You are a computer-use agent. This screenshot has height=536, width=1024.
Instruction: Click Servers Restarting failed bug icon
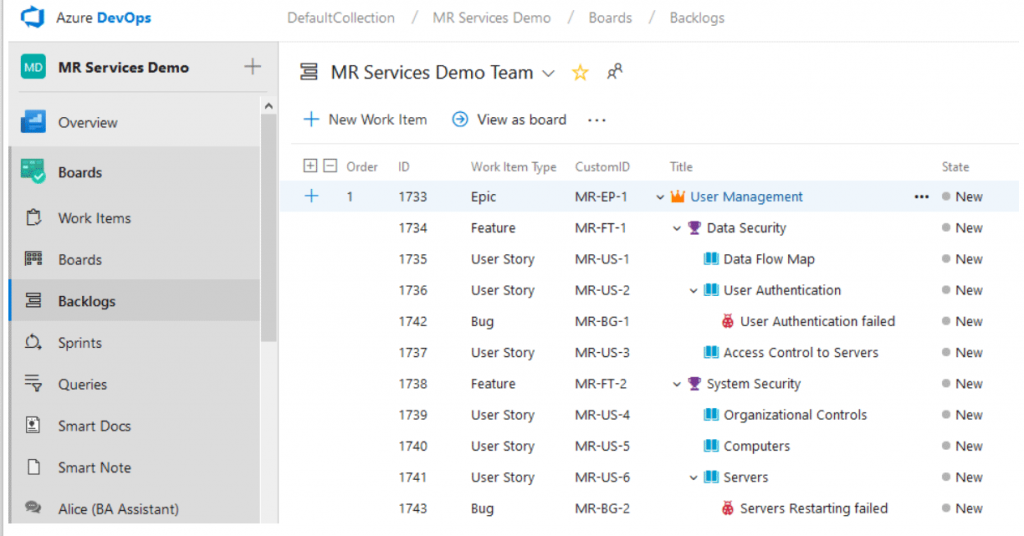click(728, 508)
